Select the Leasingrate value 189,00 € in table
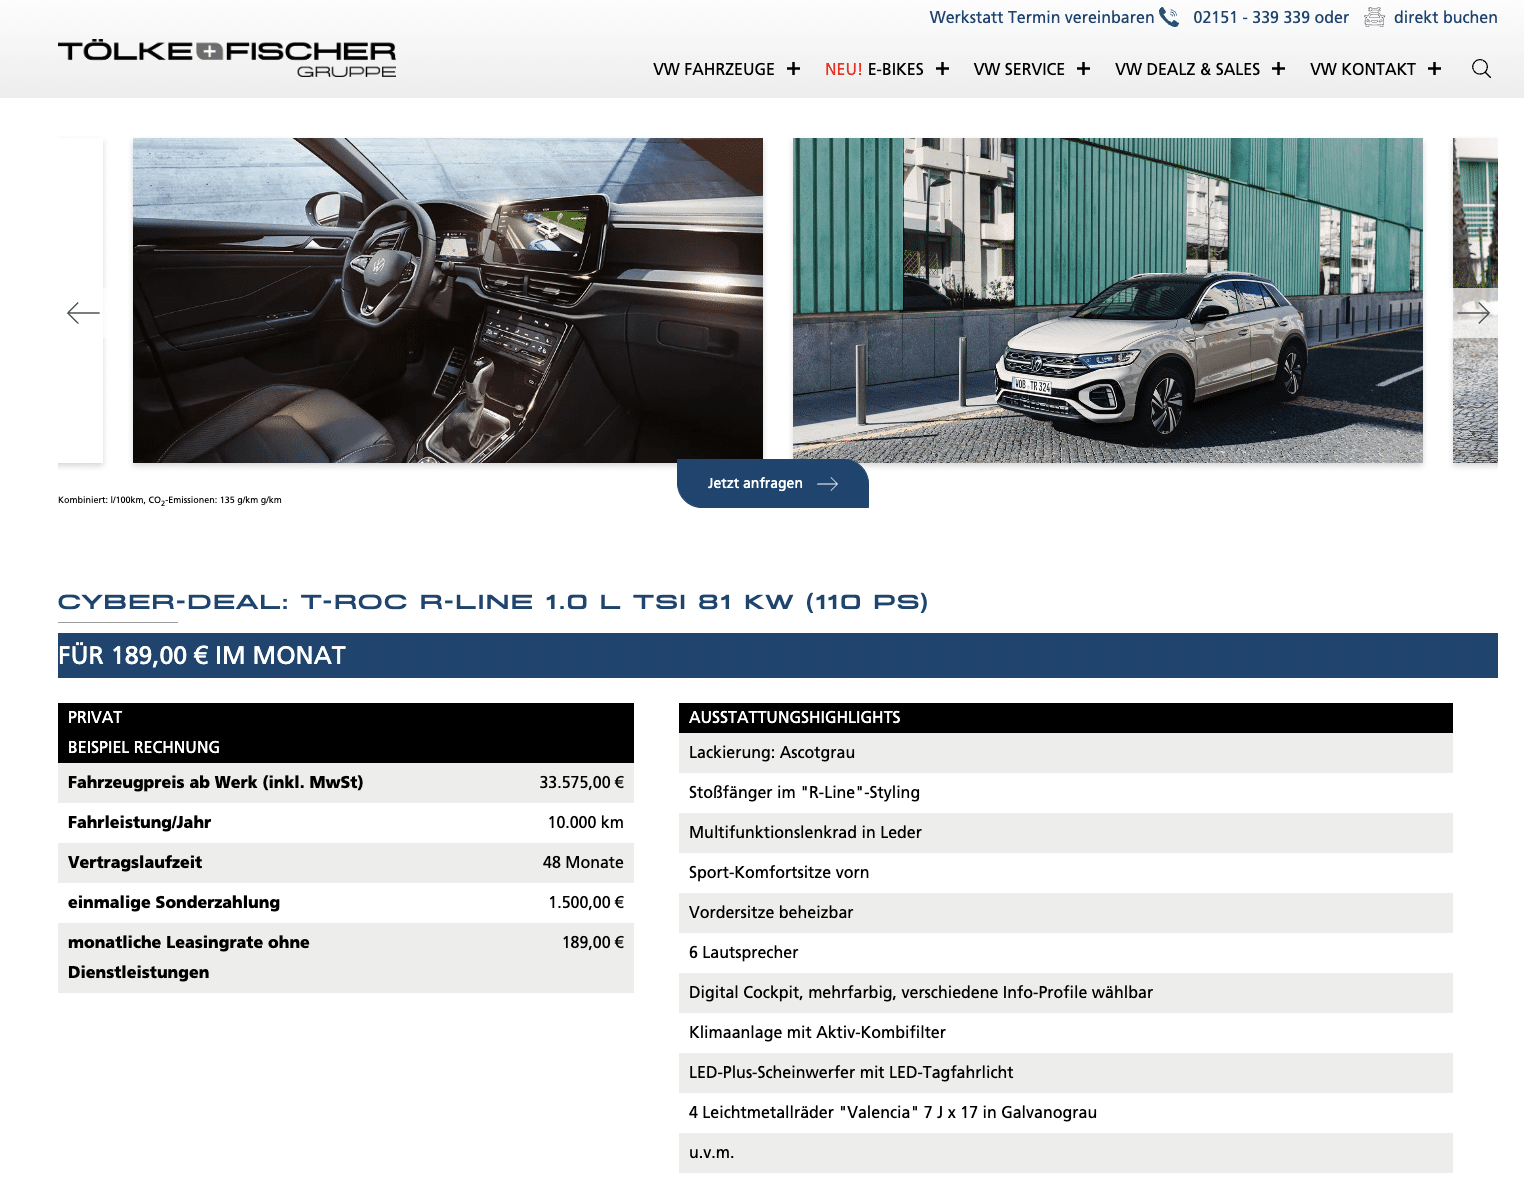This screenshot has width=1524, height=1198. pyautogui.click(x=593, y=942)
